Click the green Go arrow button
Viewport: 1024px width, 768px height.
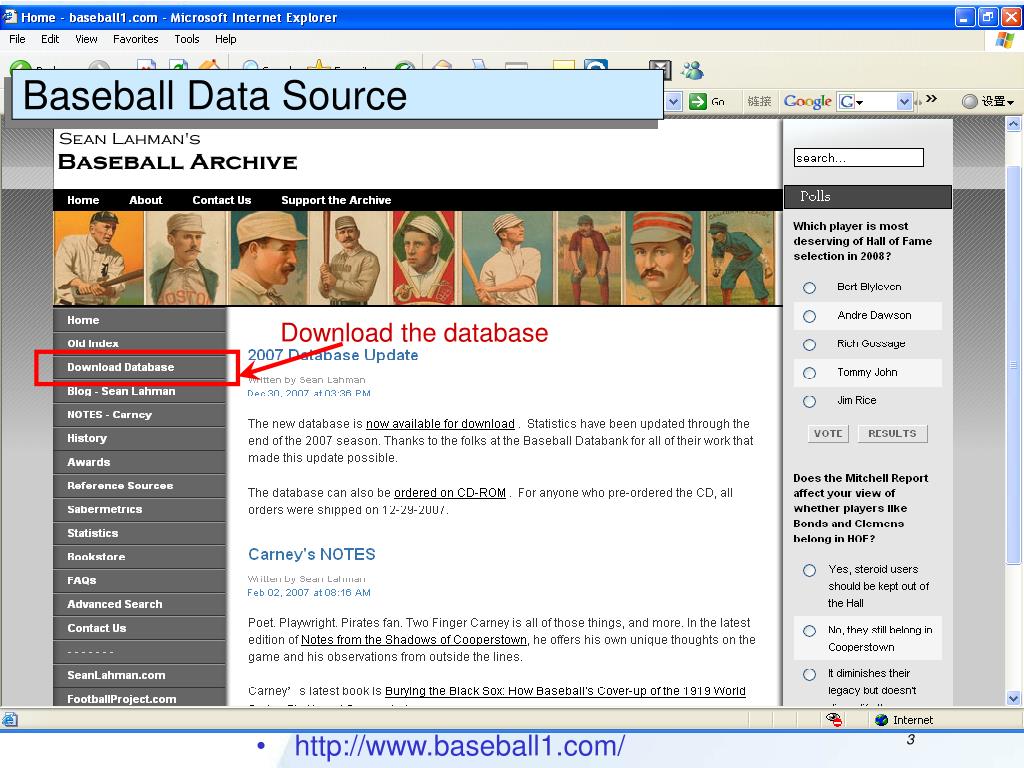(x=697, y=101)
